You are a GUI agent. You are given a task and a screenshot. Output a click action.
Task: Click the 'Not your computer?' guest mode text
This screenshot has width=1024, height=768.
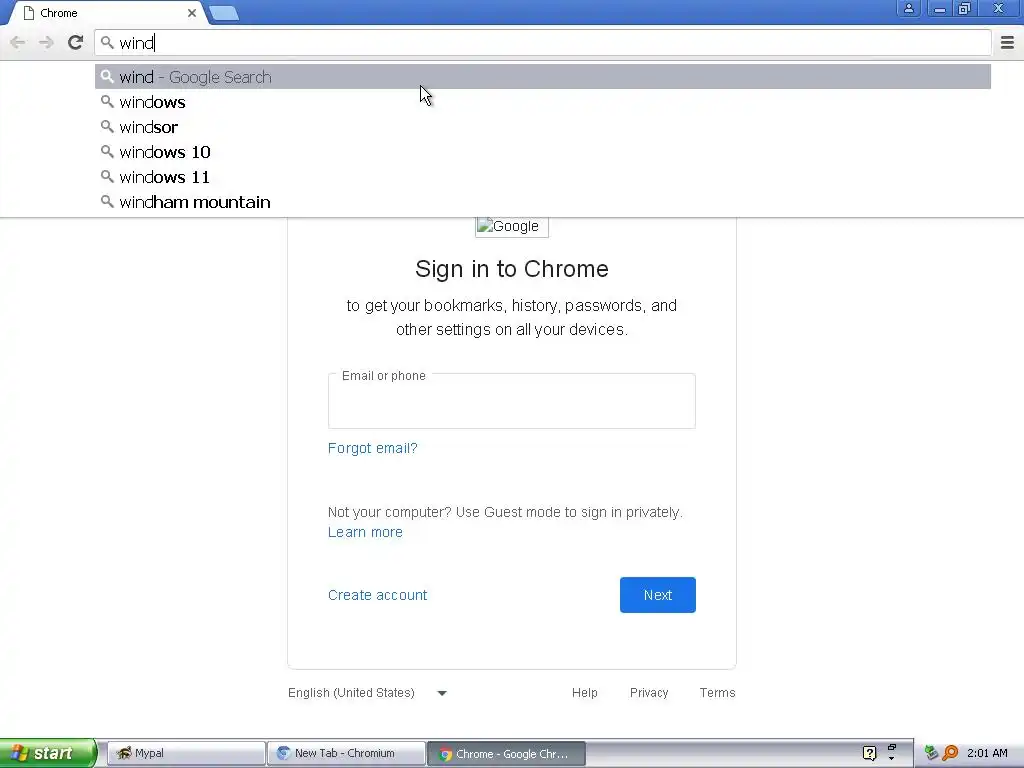505,512
